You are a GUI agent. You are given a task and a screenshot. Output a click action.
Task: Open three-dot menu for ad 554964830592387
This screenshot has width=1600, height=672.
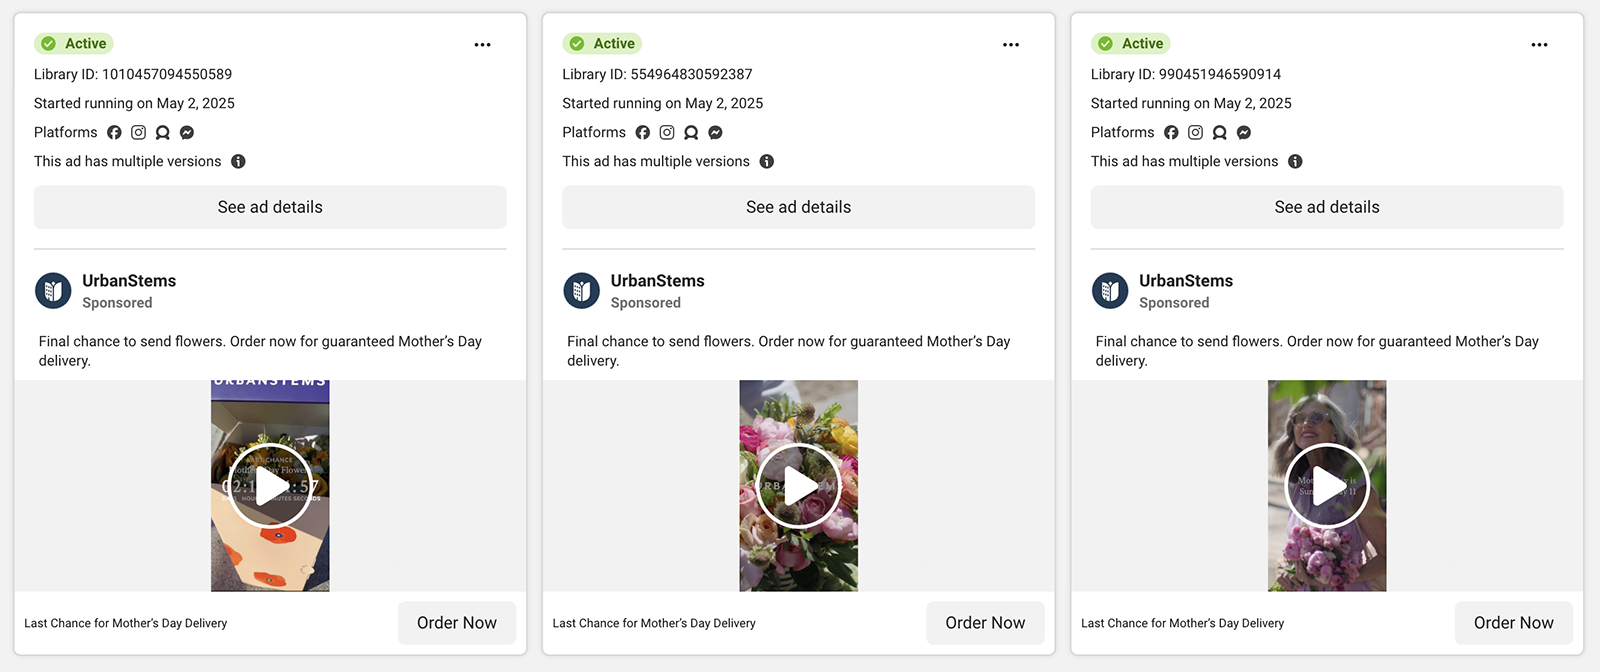point(1011,45)
